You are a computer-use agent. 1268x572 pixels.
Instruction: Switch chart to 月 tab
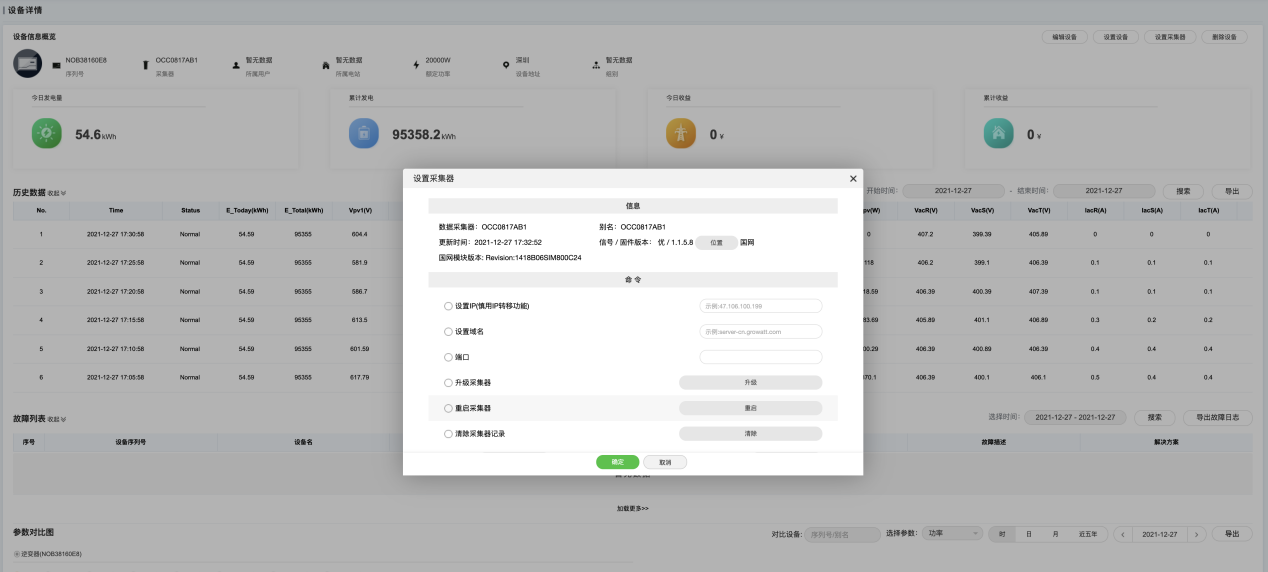pos(1055,534)
